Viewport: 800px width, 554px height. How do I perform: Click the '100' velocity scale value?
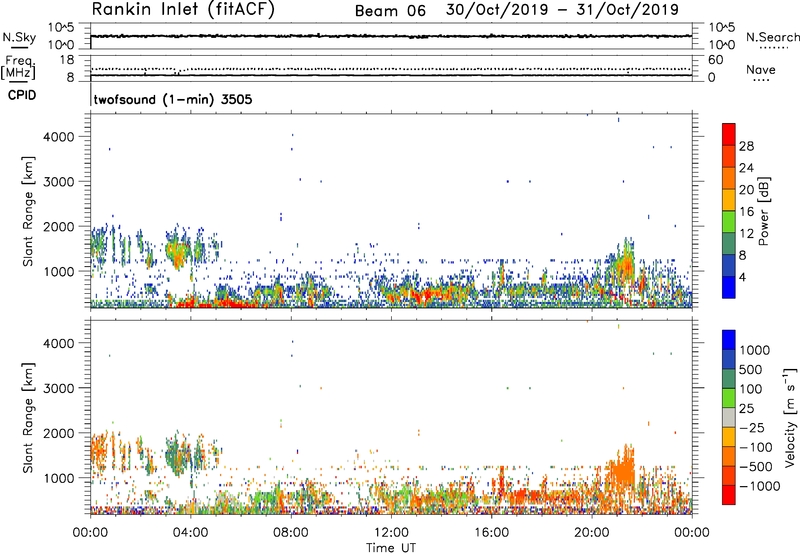[x=751, y=389]
